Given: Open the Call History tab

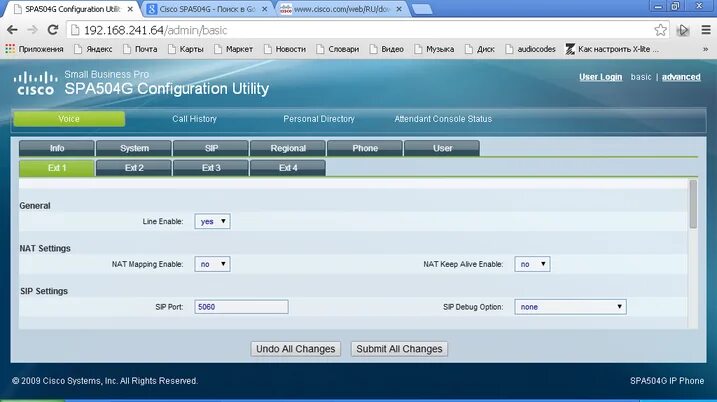Looking at the screenshot, I should coord(194,119).
